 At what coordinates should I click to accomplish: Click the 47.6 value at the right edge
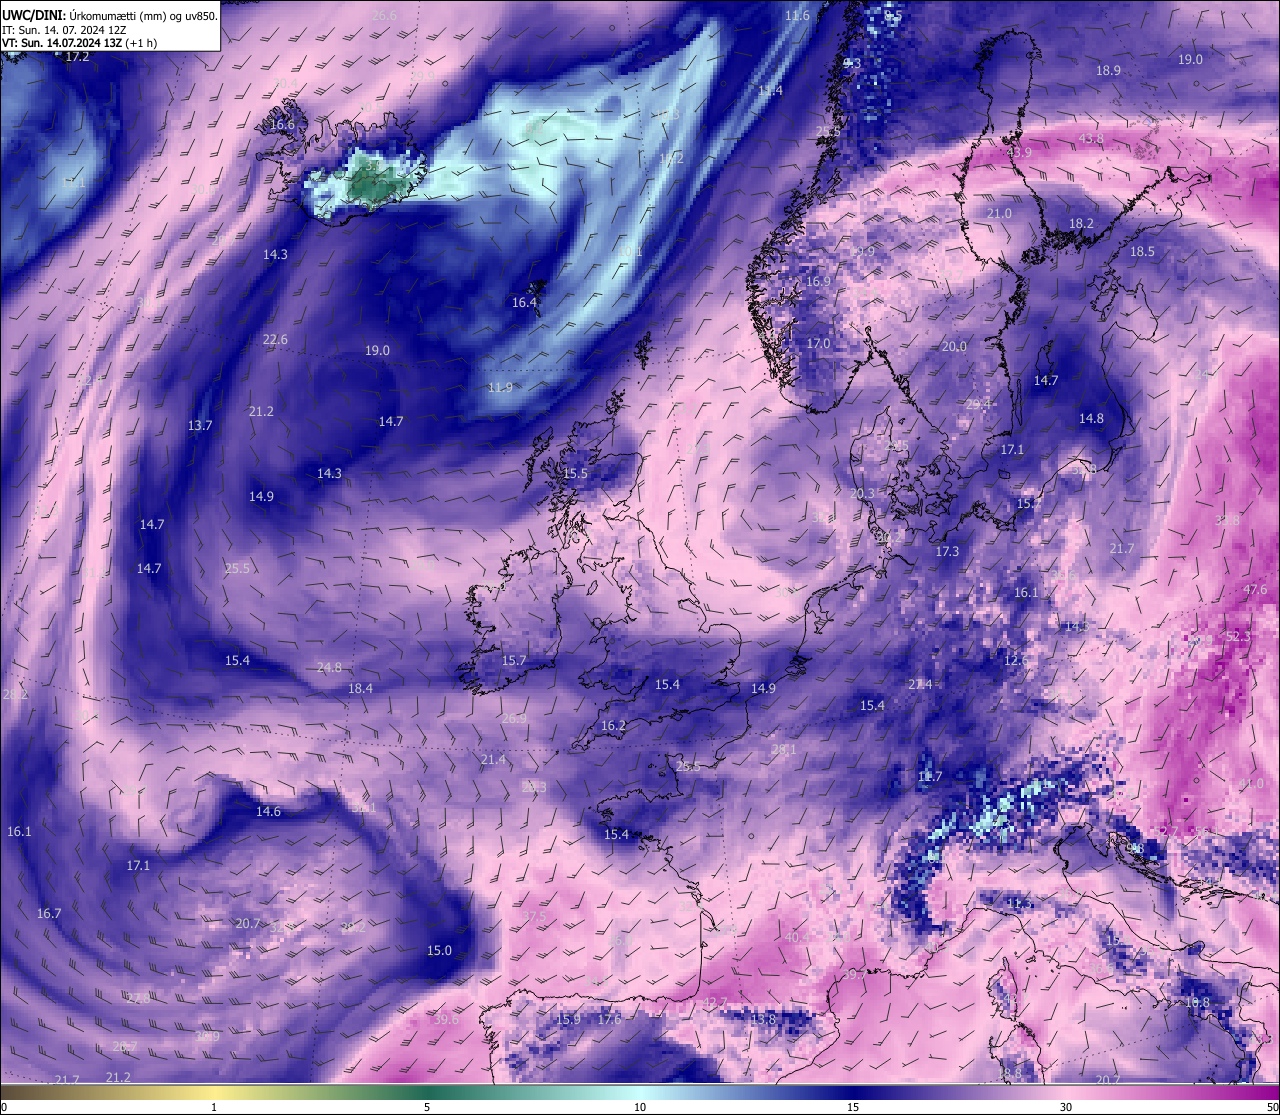coord(1255,591)
